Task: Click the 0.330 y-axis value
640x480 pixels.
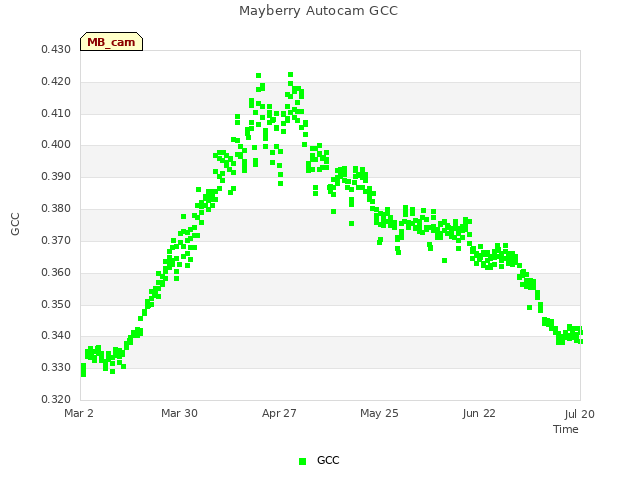Action: tap(56, 367)
